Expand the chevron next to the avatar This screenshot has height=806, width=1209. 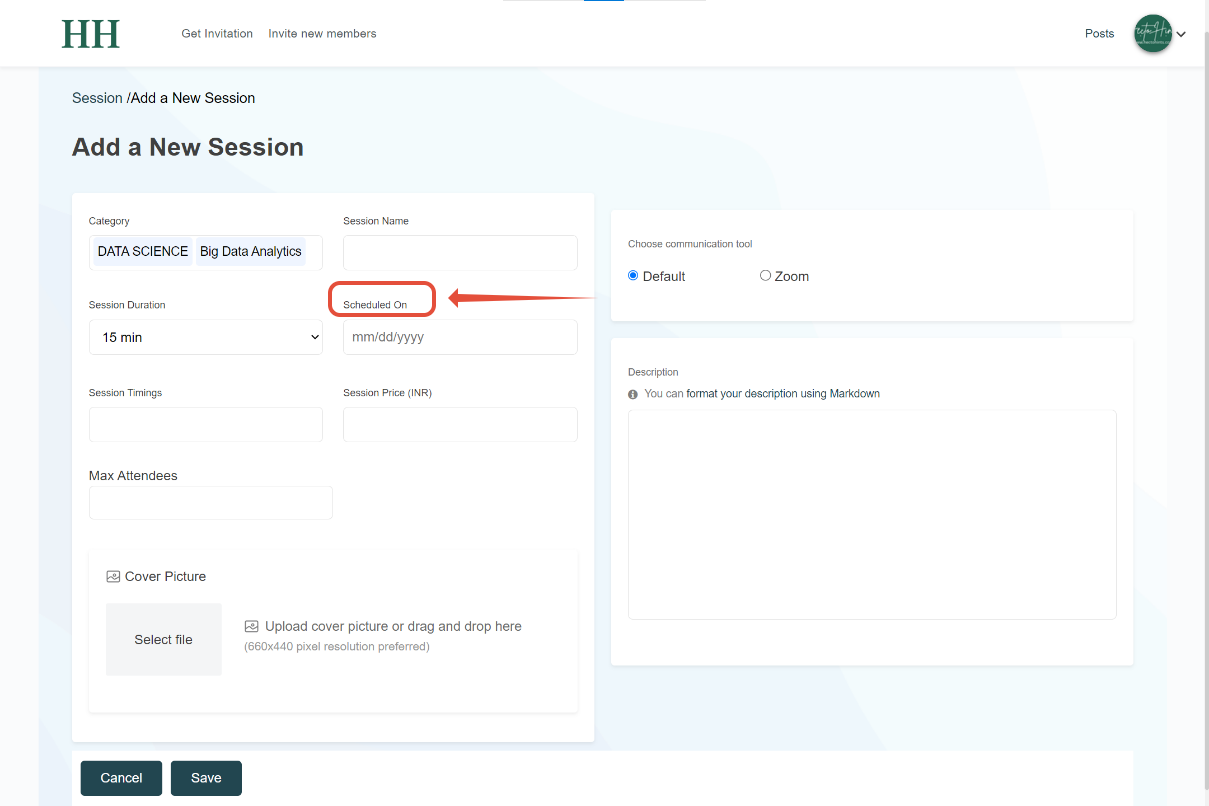1181,34
